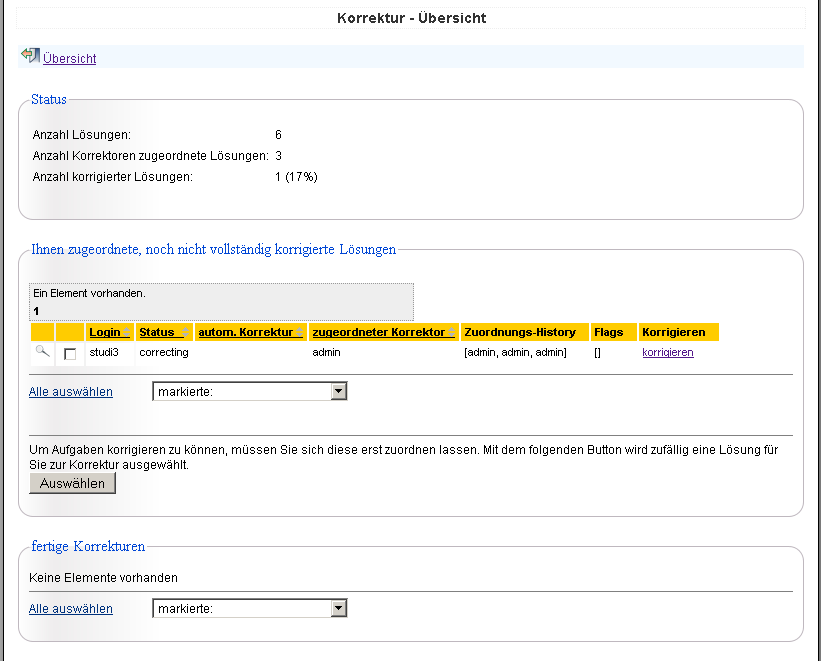821x661 pixels.
Task: Open markierte dropdown in fertige Korrekturen section
Action: 250,608
